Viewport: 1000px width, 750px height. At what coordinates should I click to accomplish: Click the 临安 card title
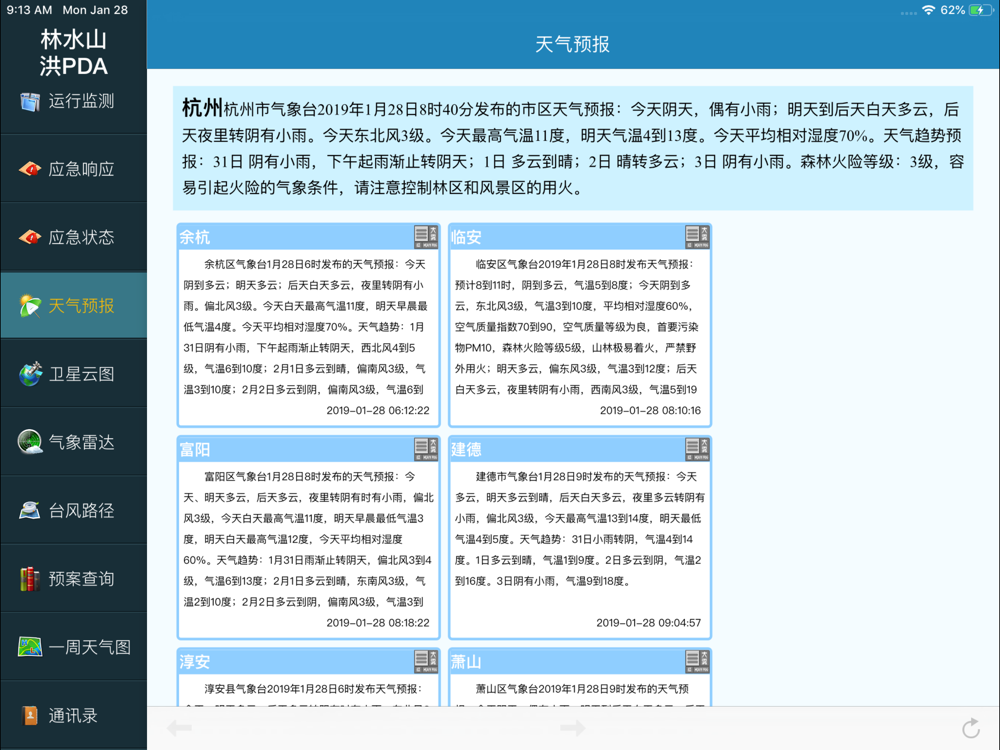(466, 237)
